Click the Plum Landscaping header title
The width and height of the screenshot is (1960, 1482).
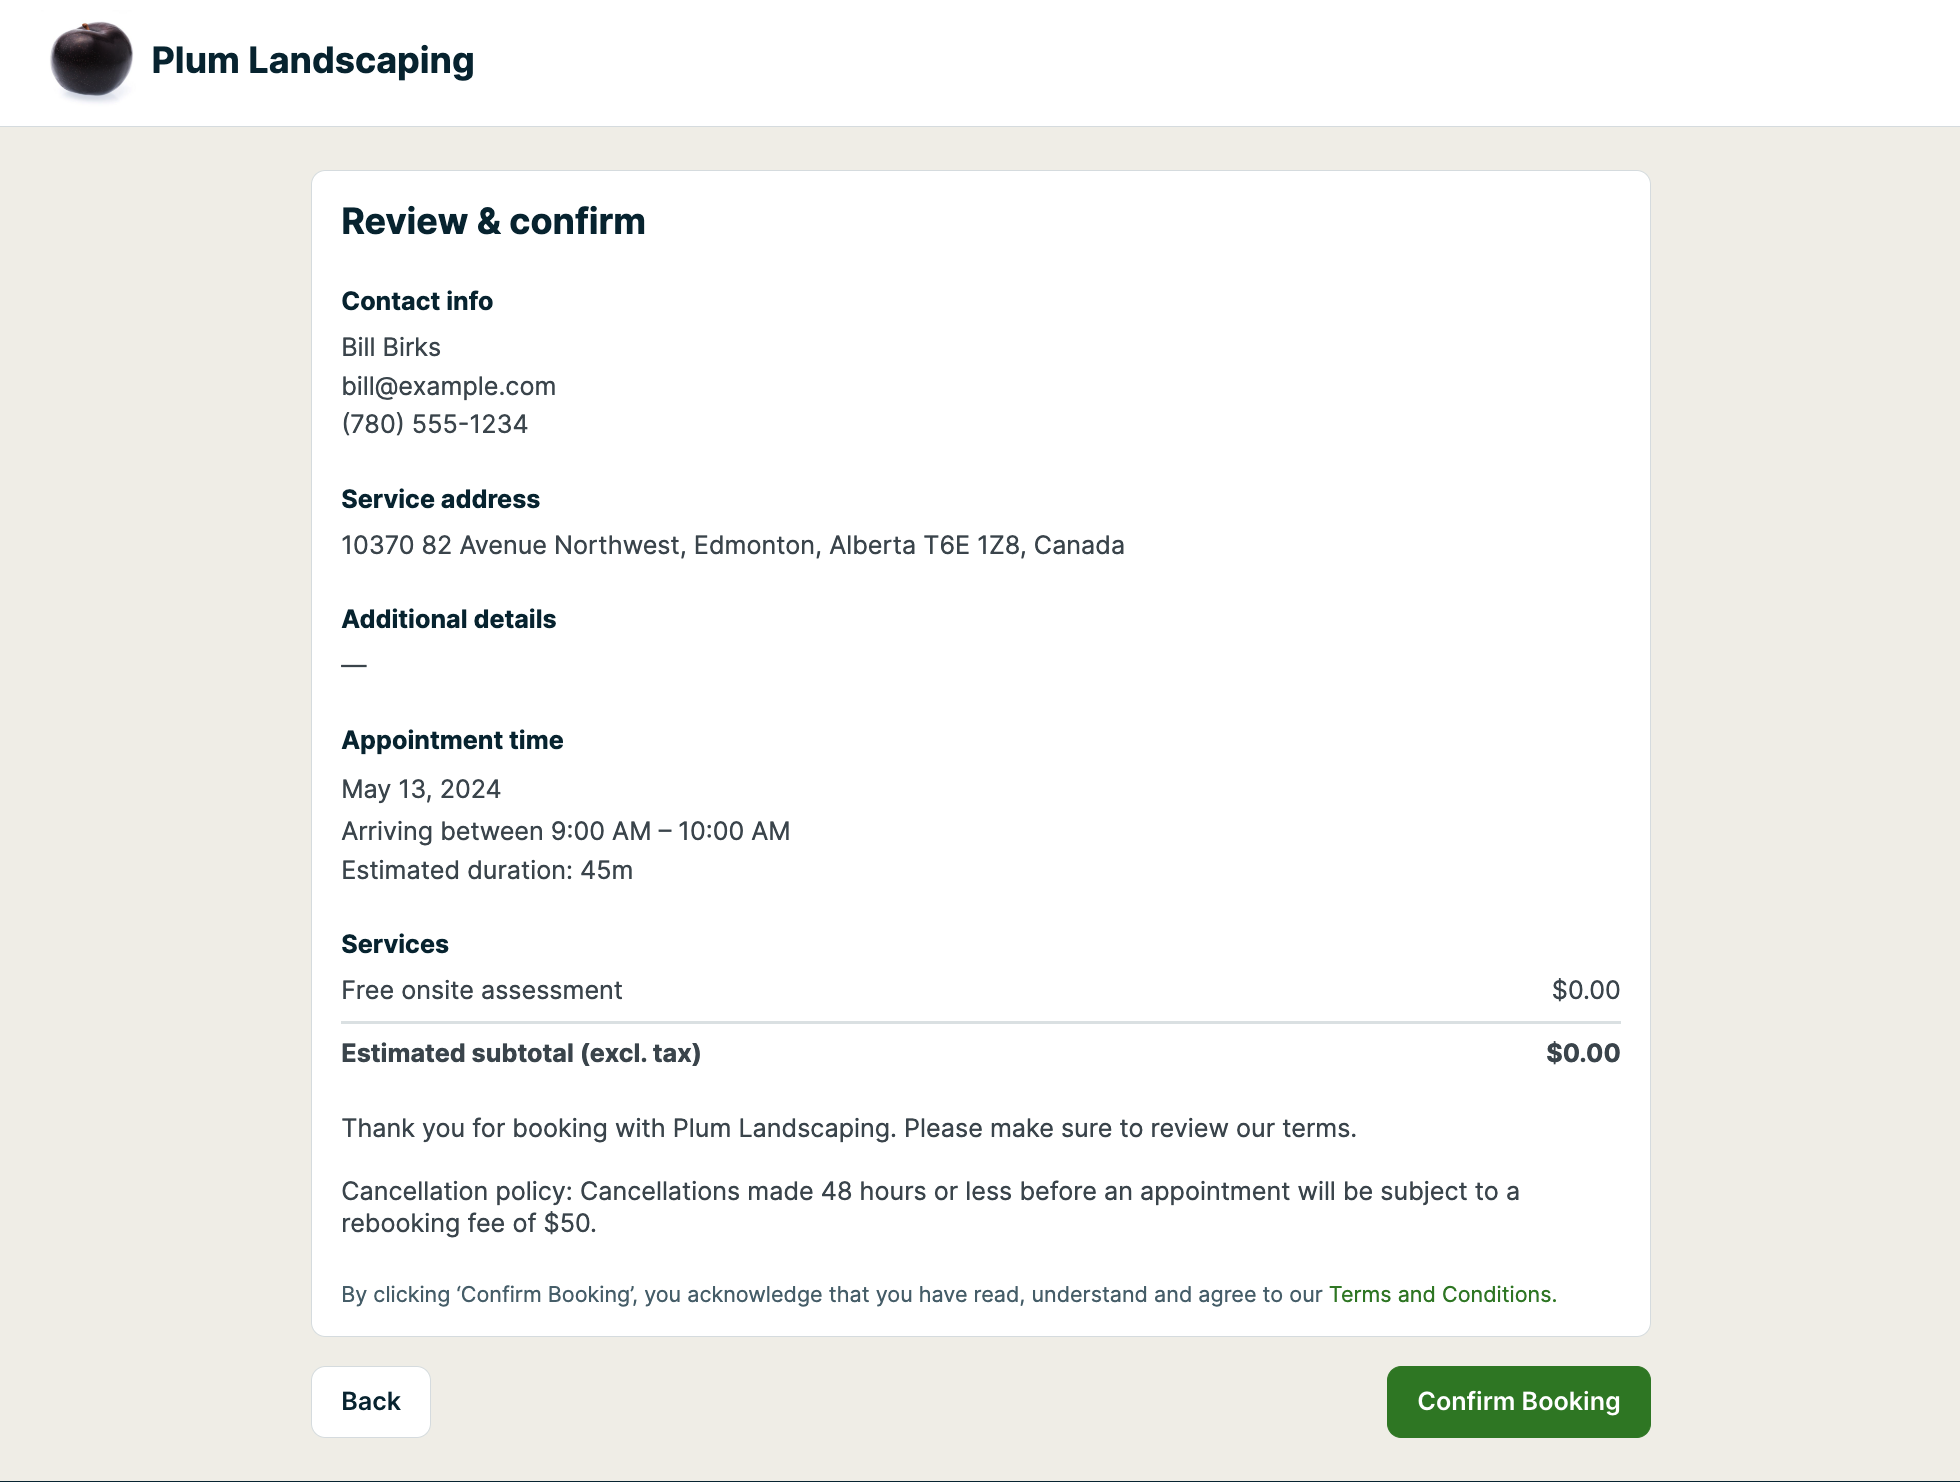(312, 61)
